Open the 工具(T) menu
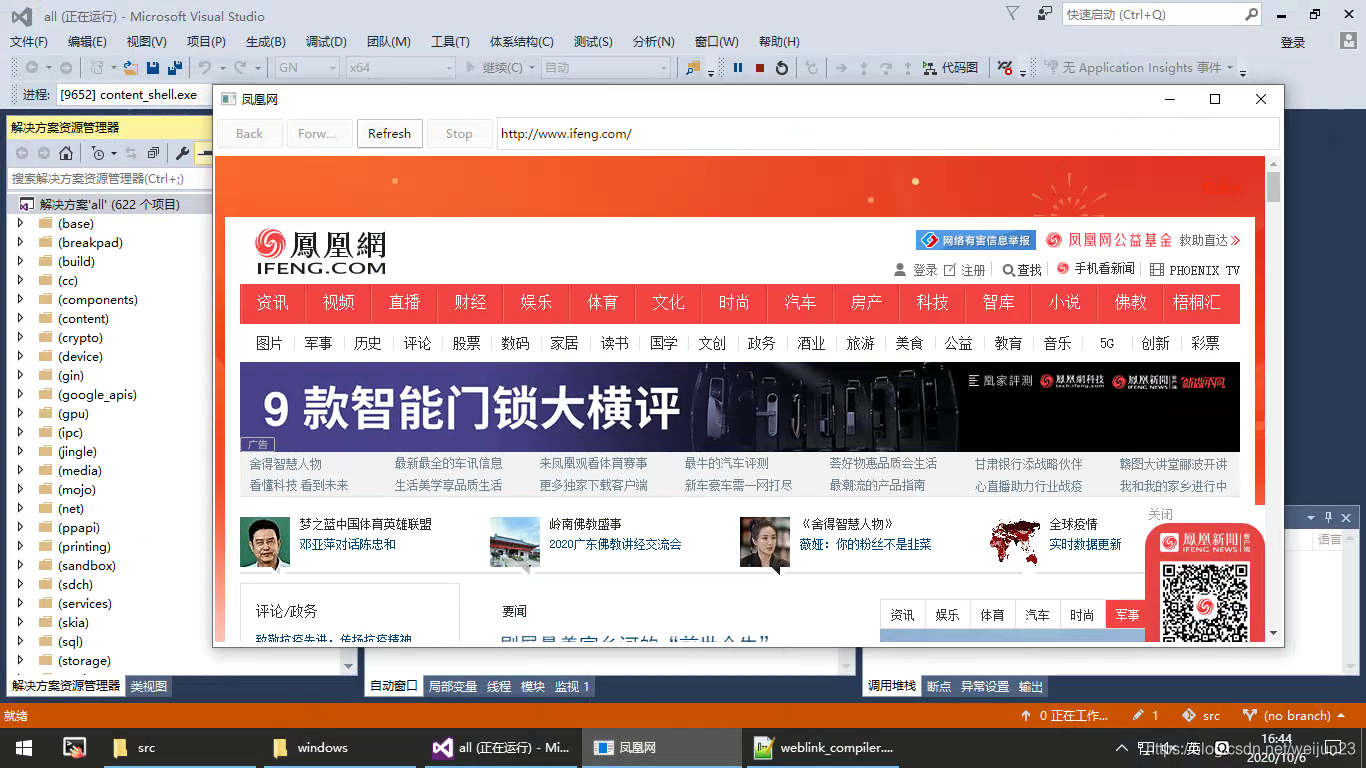 (x=450, y=42)
